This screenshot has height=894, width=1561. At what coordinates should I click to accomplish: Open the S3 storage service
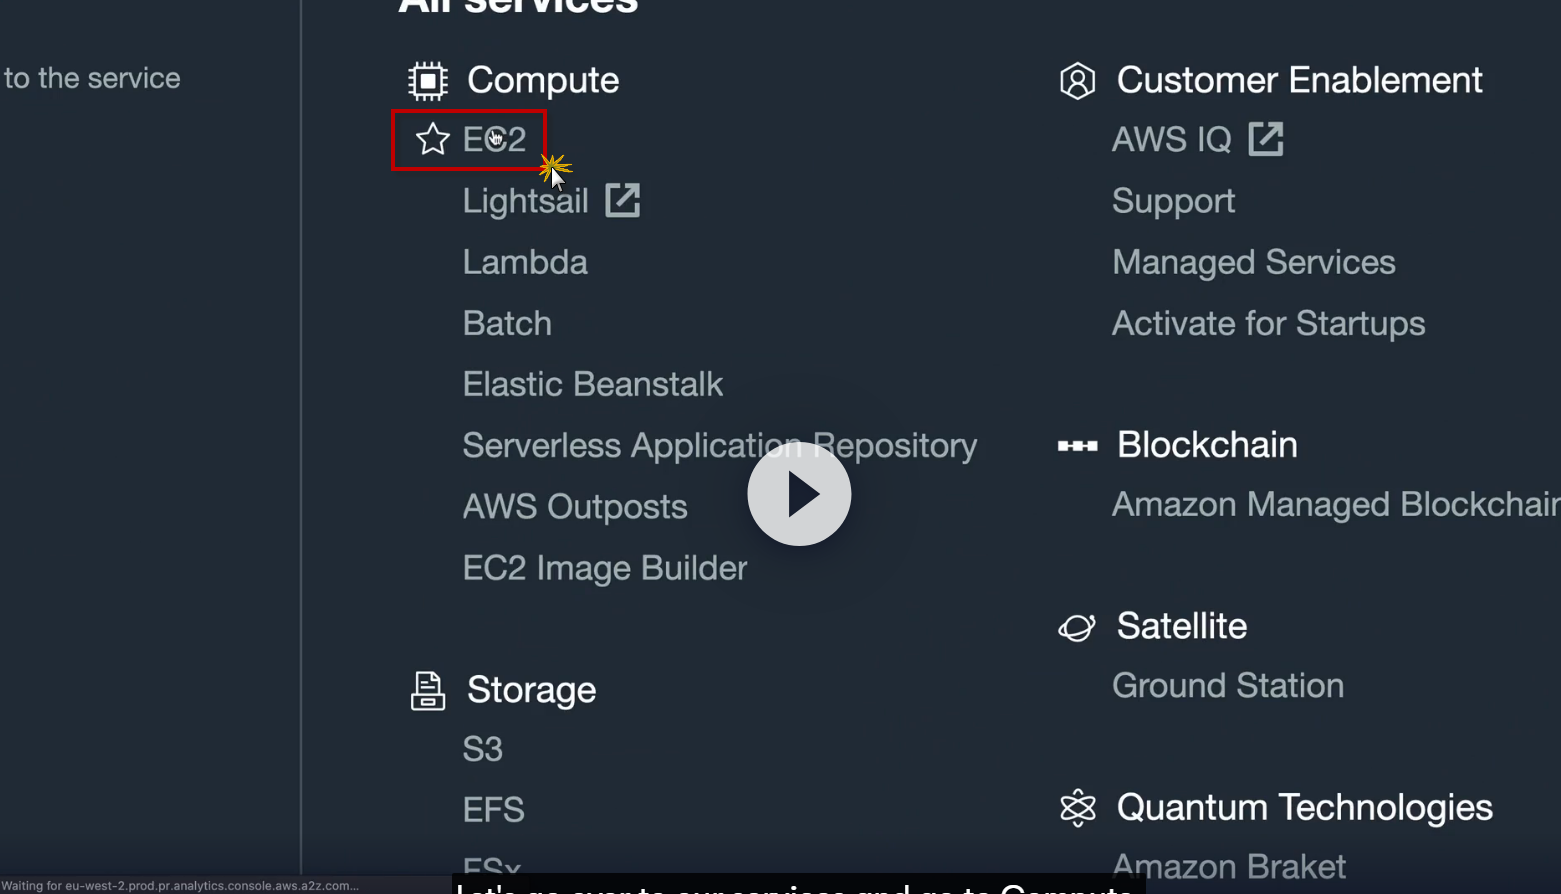tap(482, 749)
